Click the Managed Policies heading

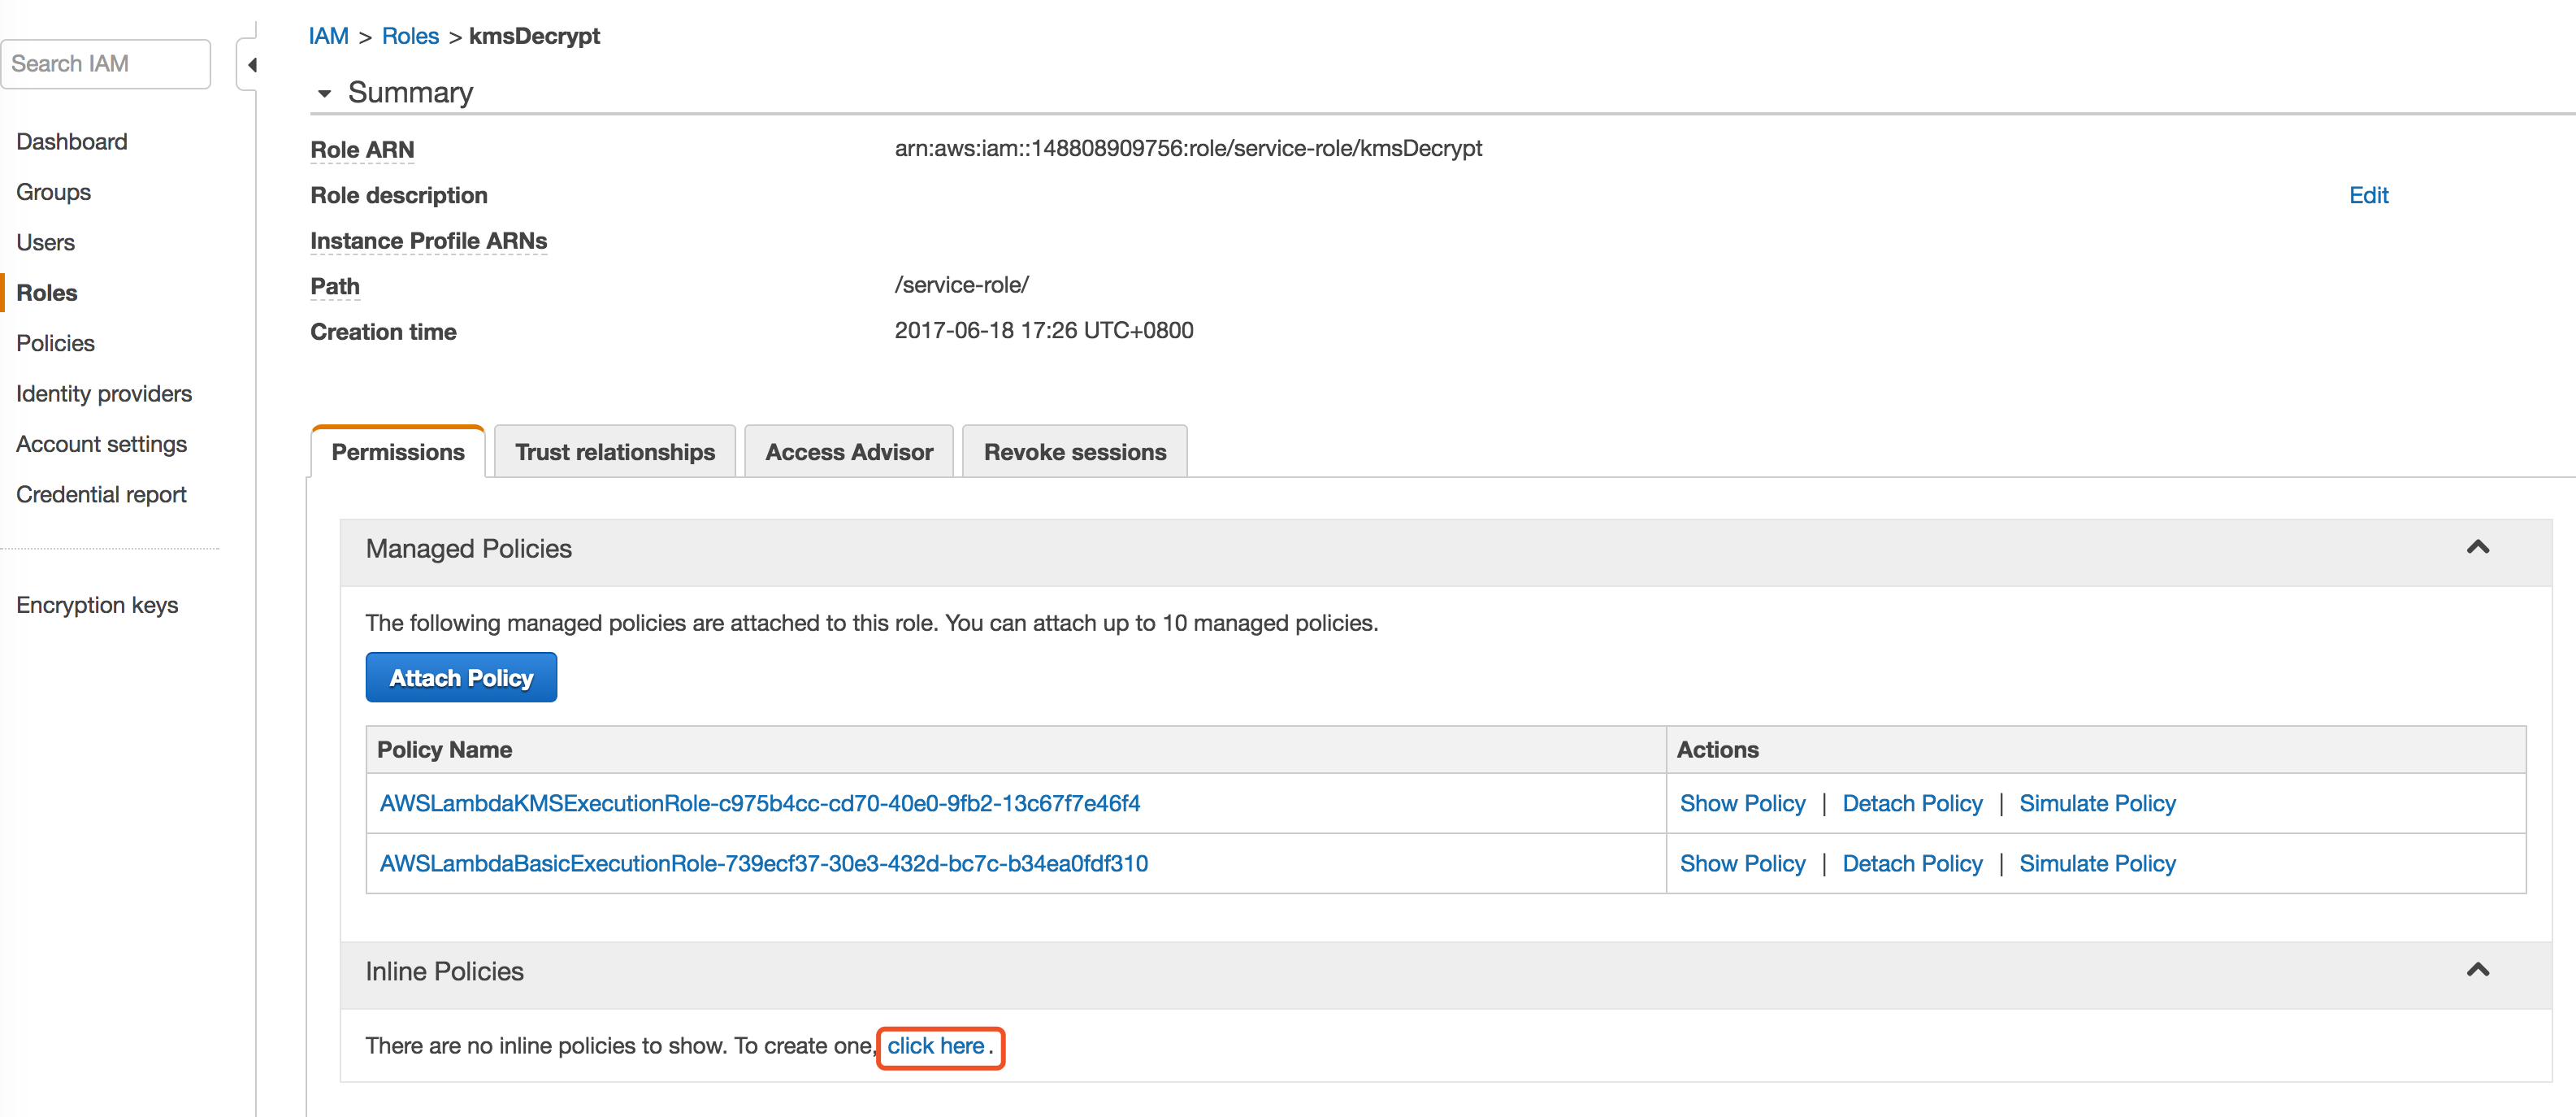[x=469, y=549]
